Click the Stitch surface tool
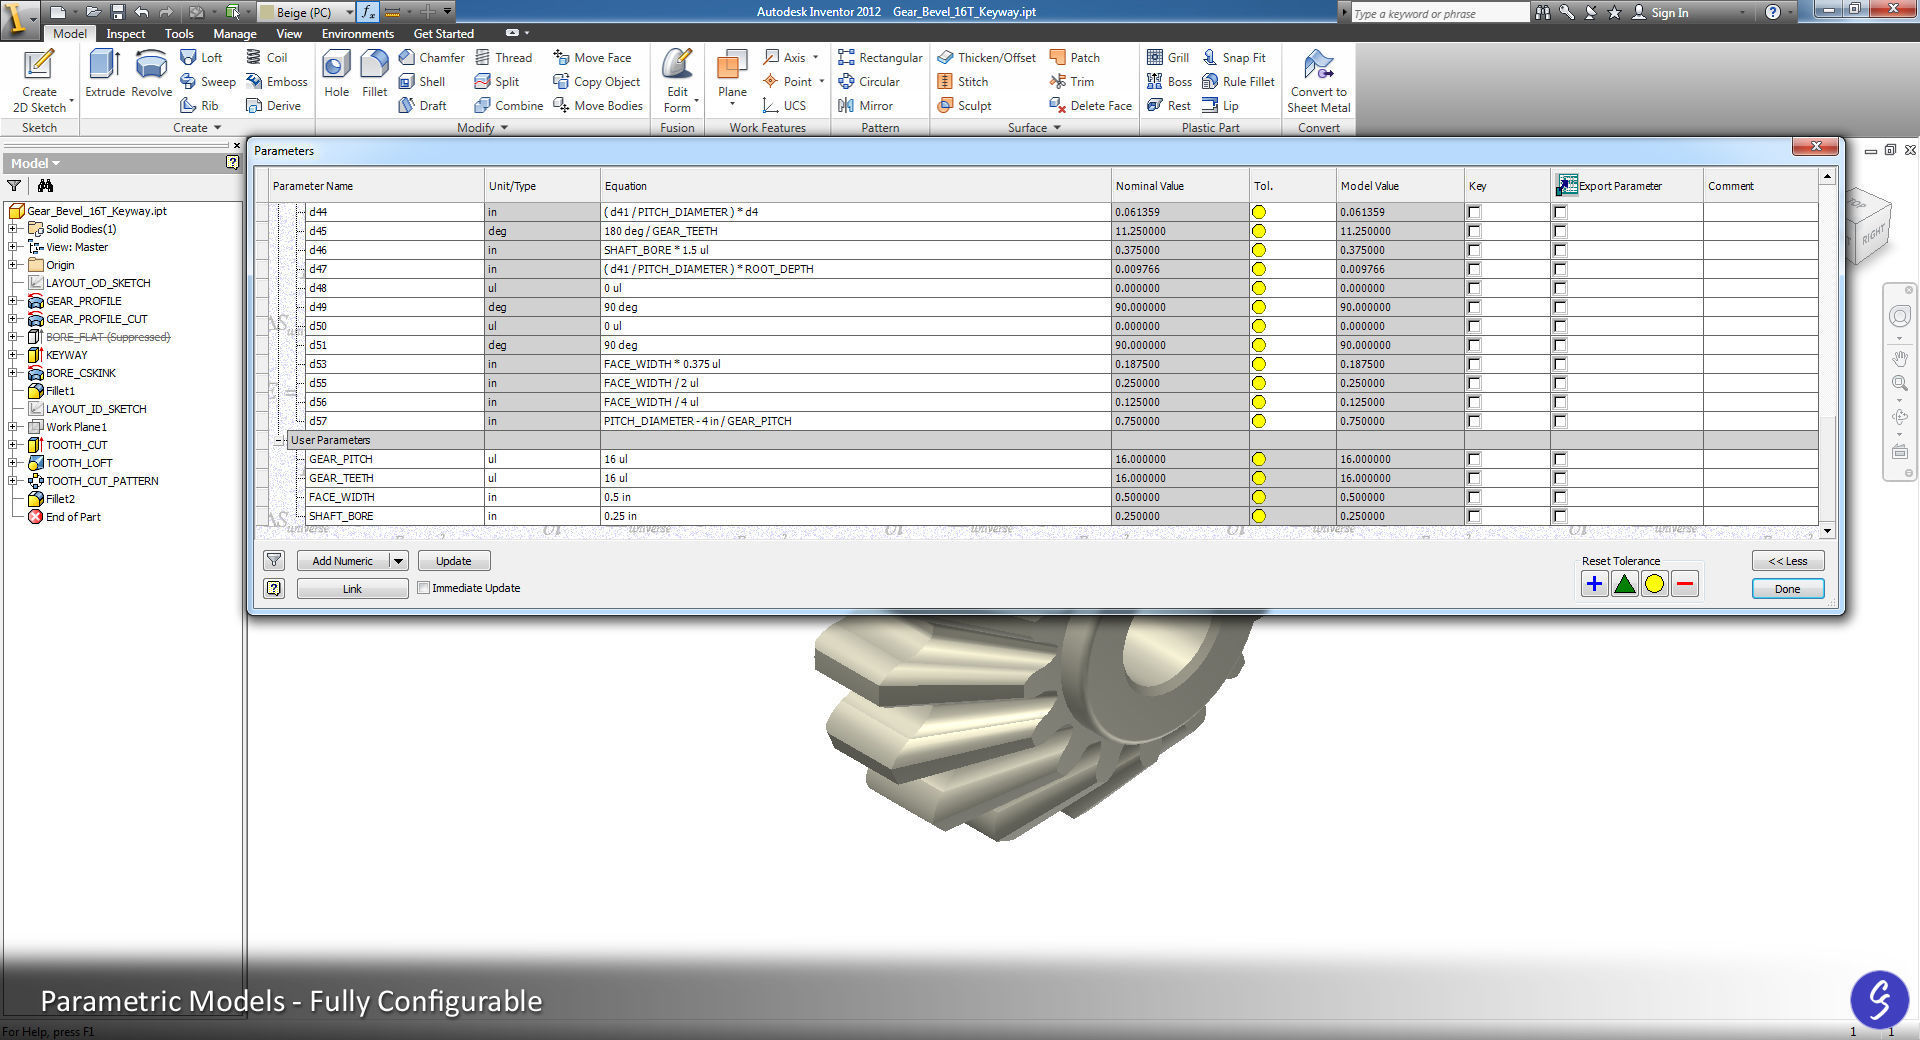Viewport: 1920px width, 1040px height. pos(962,81)
